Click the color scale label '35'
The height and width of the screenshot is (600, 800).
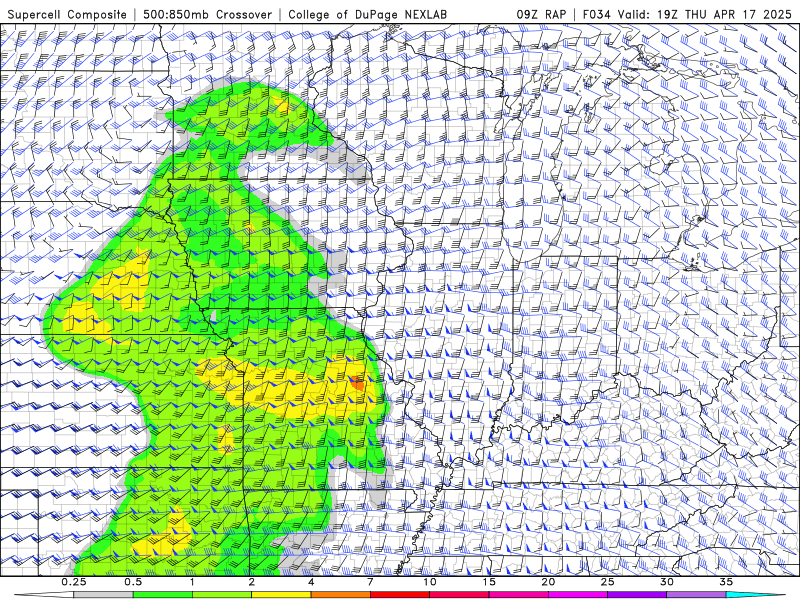coord(726,582)
